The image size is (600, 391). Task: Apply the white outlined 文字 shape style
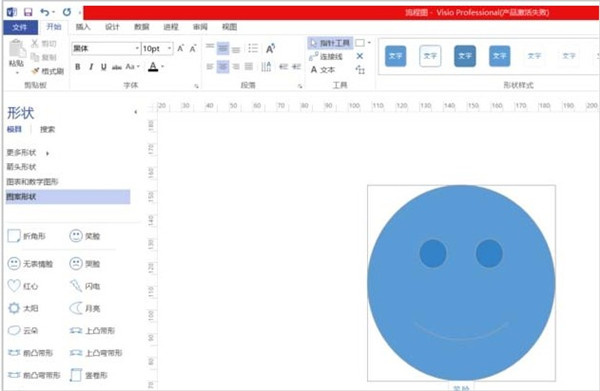coord(430,56)
